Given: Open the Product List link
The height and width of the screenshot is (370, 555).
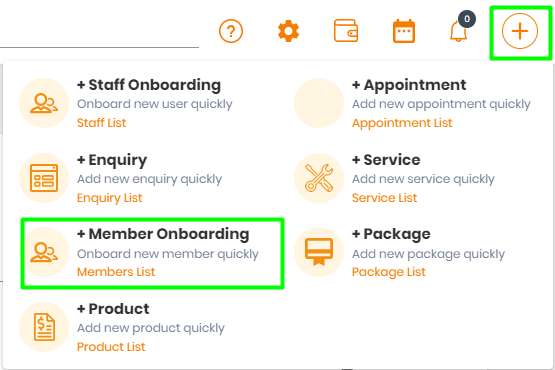Looking at the screenshot, I should pos(111,347).
